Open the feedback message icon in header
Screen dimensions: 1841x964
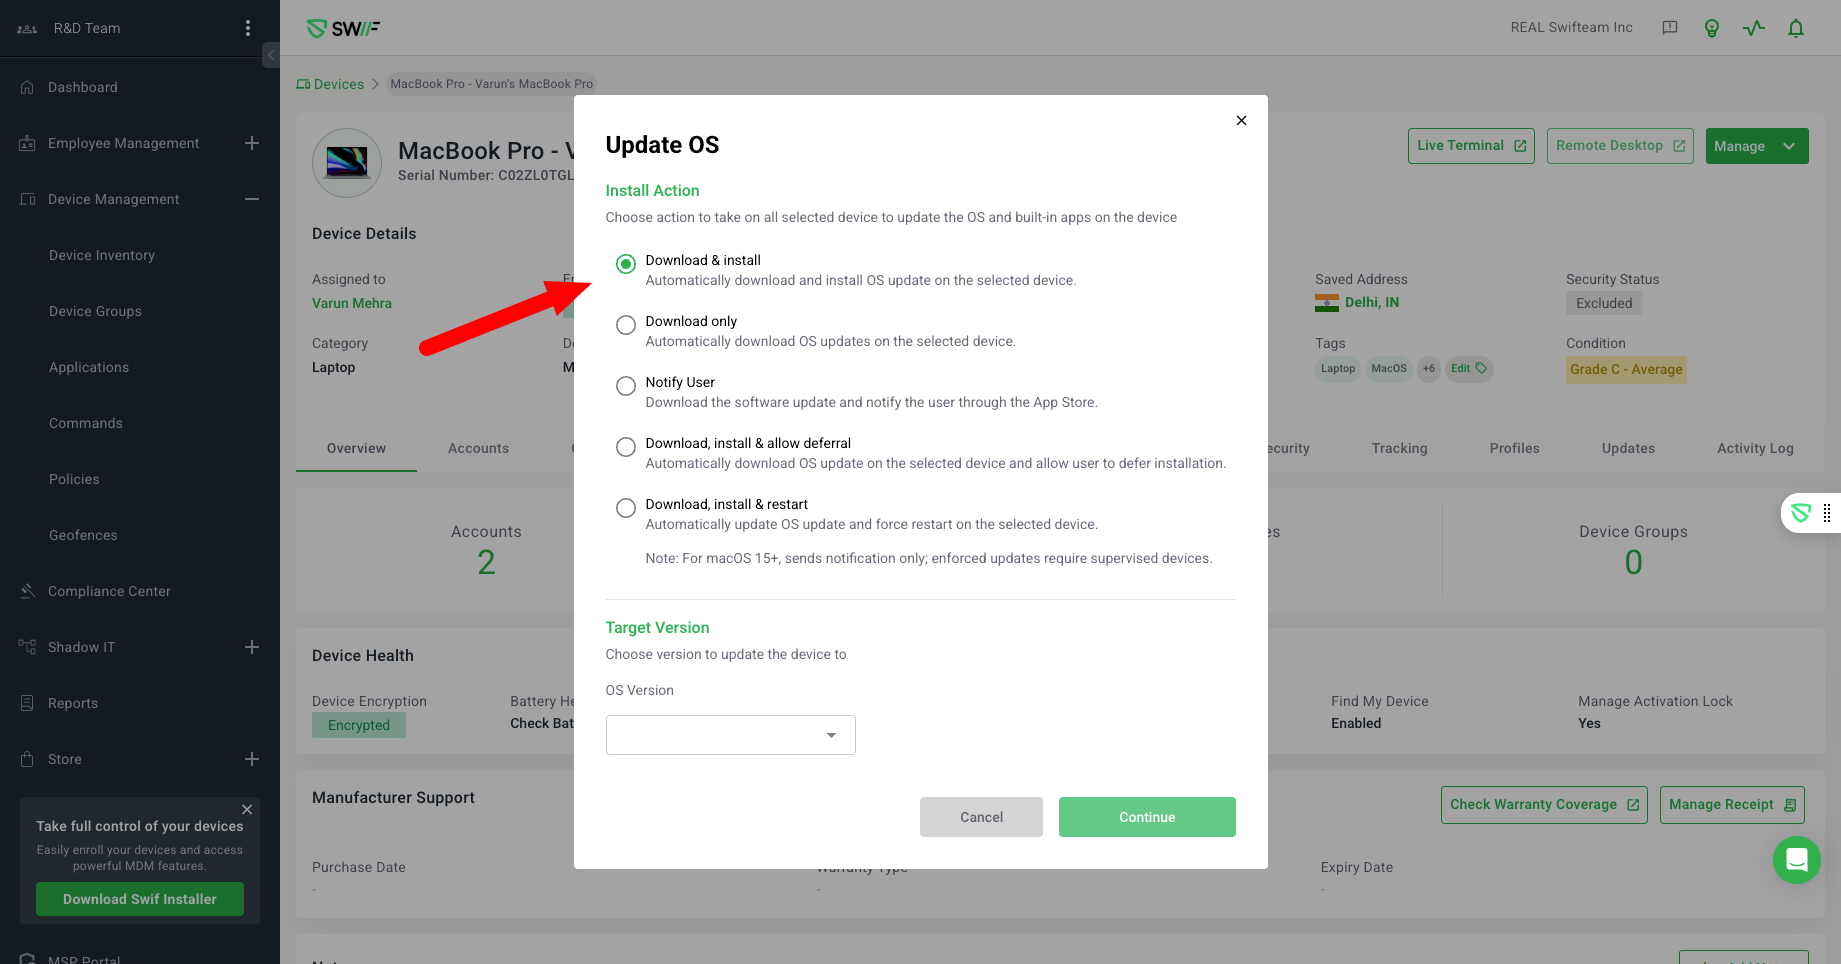[x=1670, y=28]
